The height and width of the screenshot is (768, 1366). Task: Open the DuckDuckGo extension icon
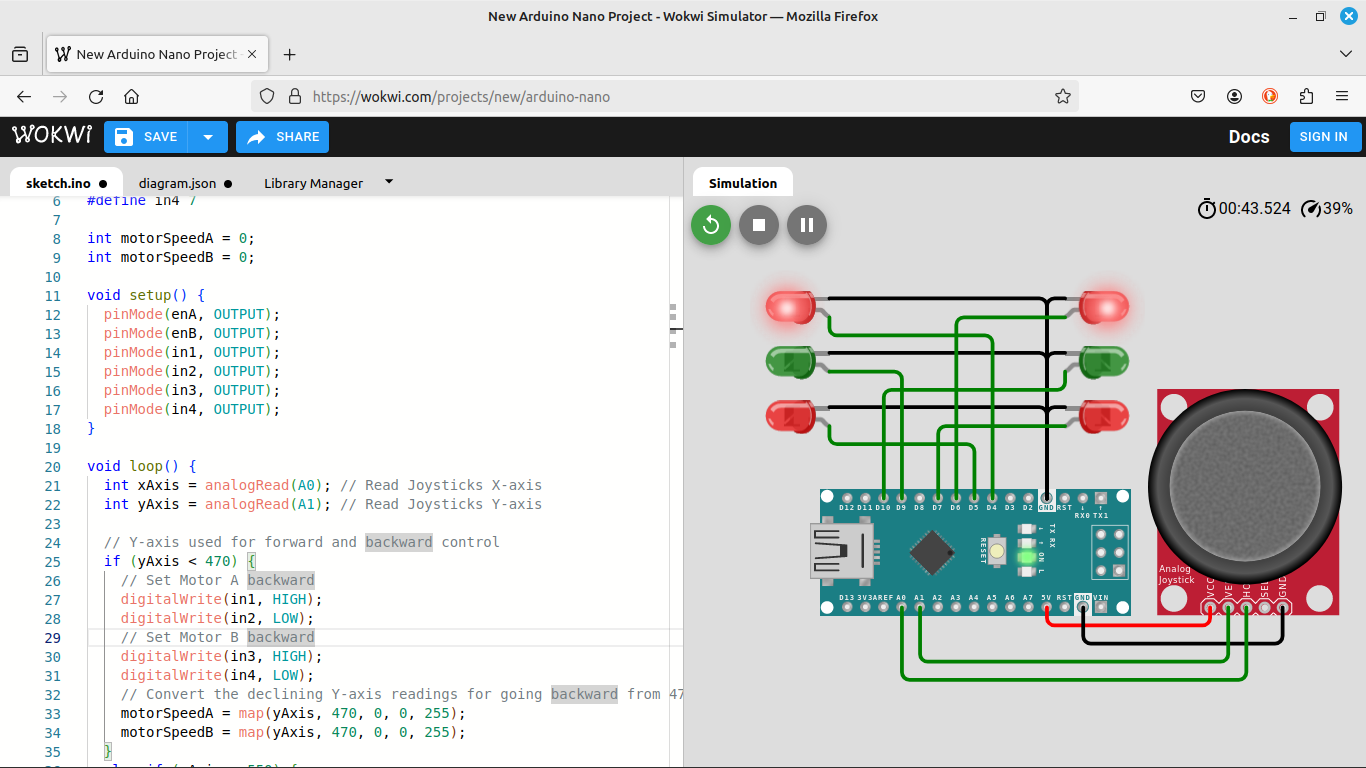click(x=1270, y=97)
